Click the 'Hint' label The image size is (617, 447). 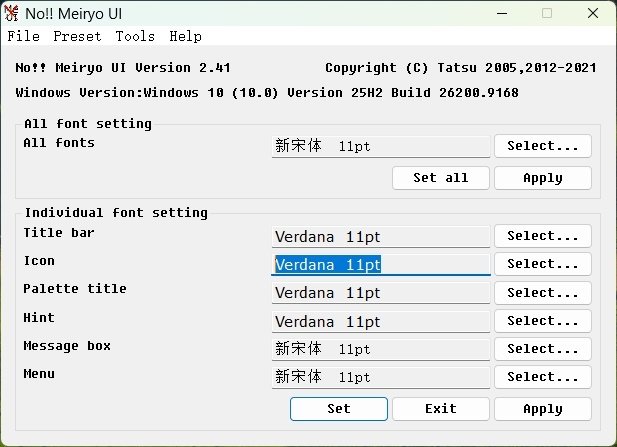(x=39, y=318)
